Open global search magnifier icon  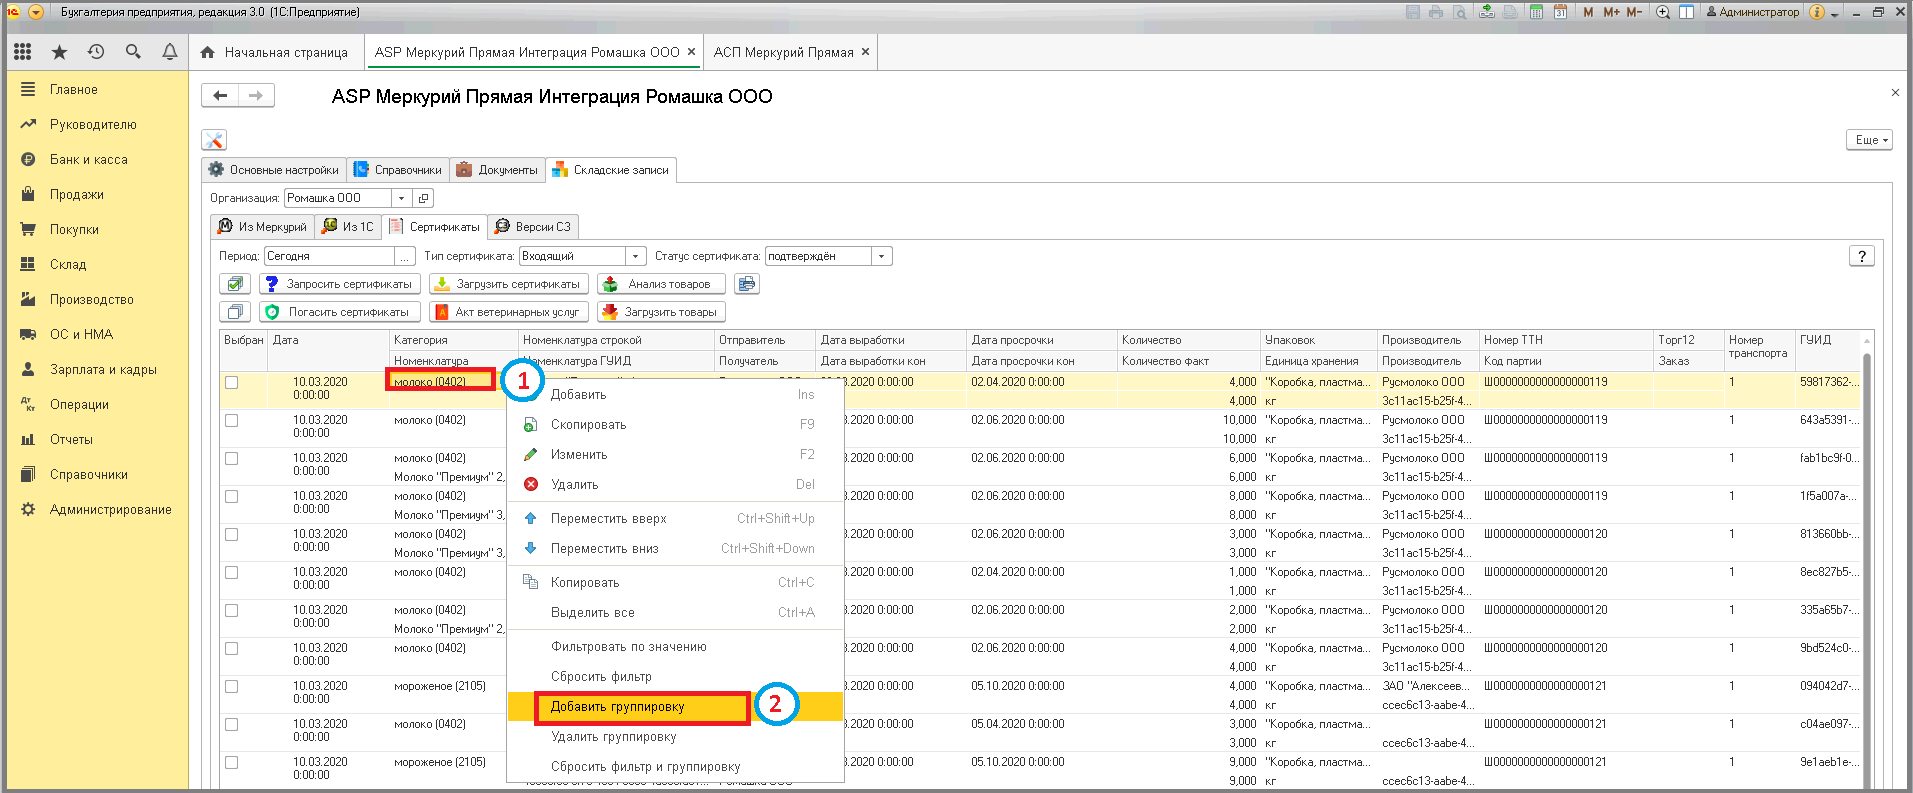(x=133, y=52)
